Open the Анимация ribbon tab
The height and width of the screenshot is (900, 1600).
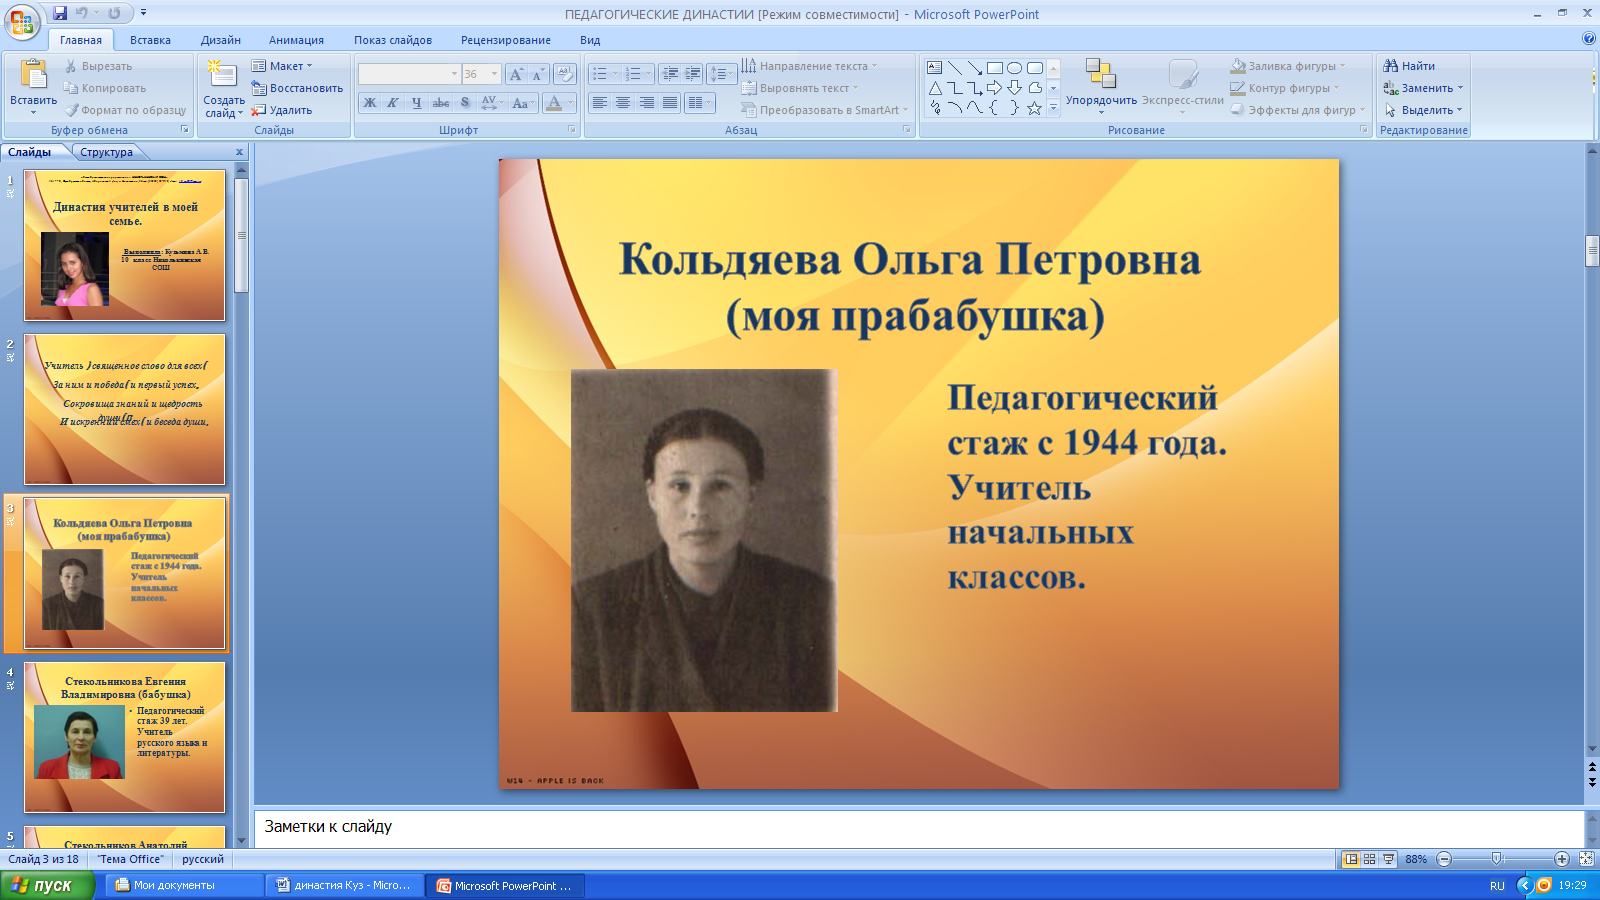point(296,40)
